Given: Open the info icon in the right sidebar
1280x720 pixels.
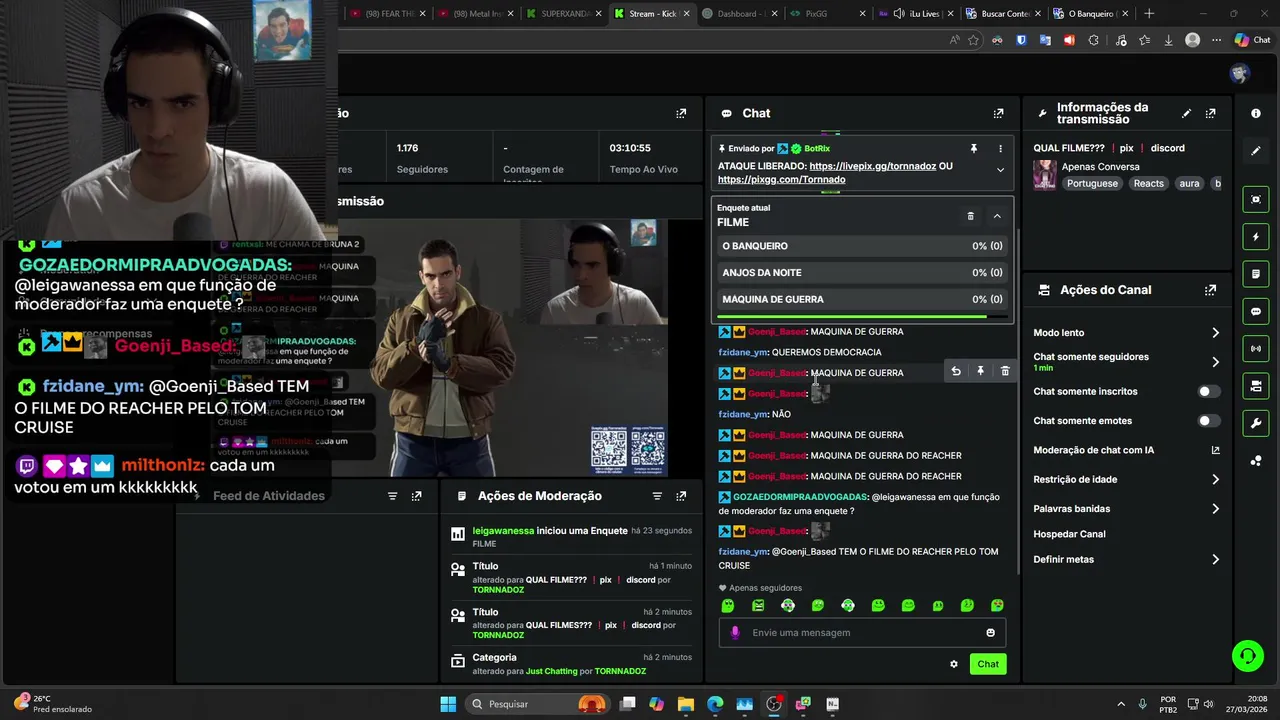Looking at the screenshot, I should tap(1256, 114).
